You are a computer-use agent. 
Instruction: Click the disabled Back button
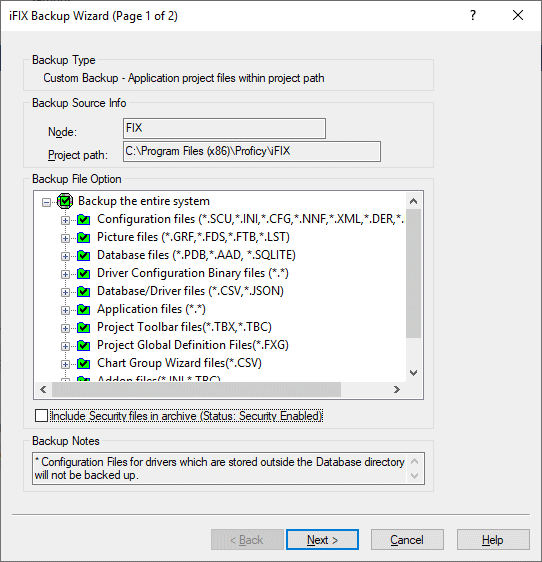247,539
